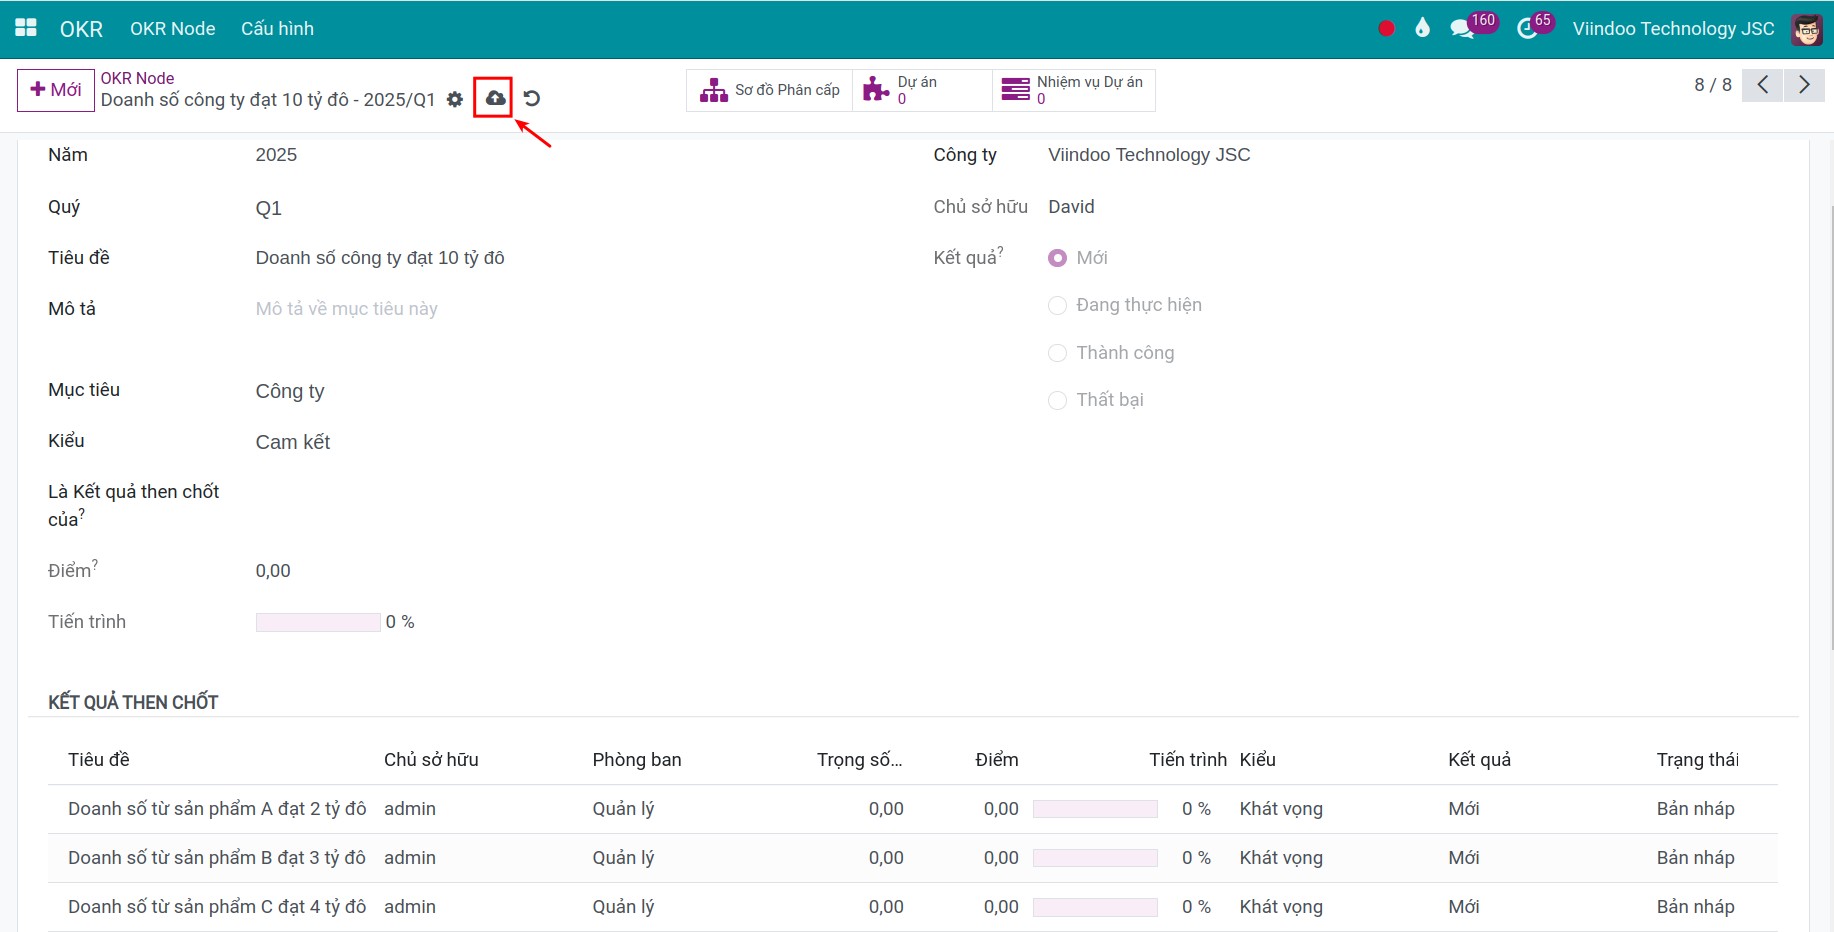Select the Thành công radio button
Screen dimensions: 1834x932
pyautogui.click(x=1057, y=353)
